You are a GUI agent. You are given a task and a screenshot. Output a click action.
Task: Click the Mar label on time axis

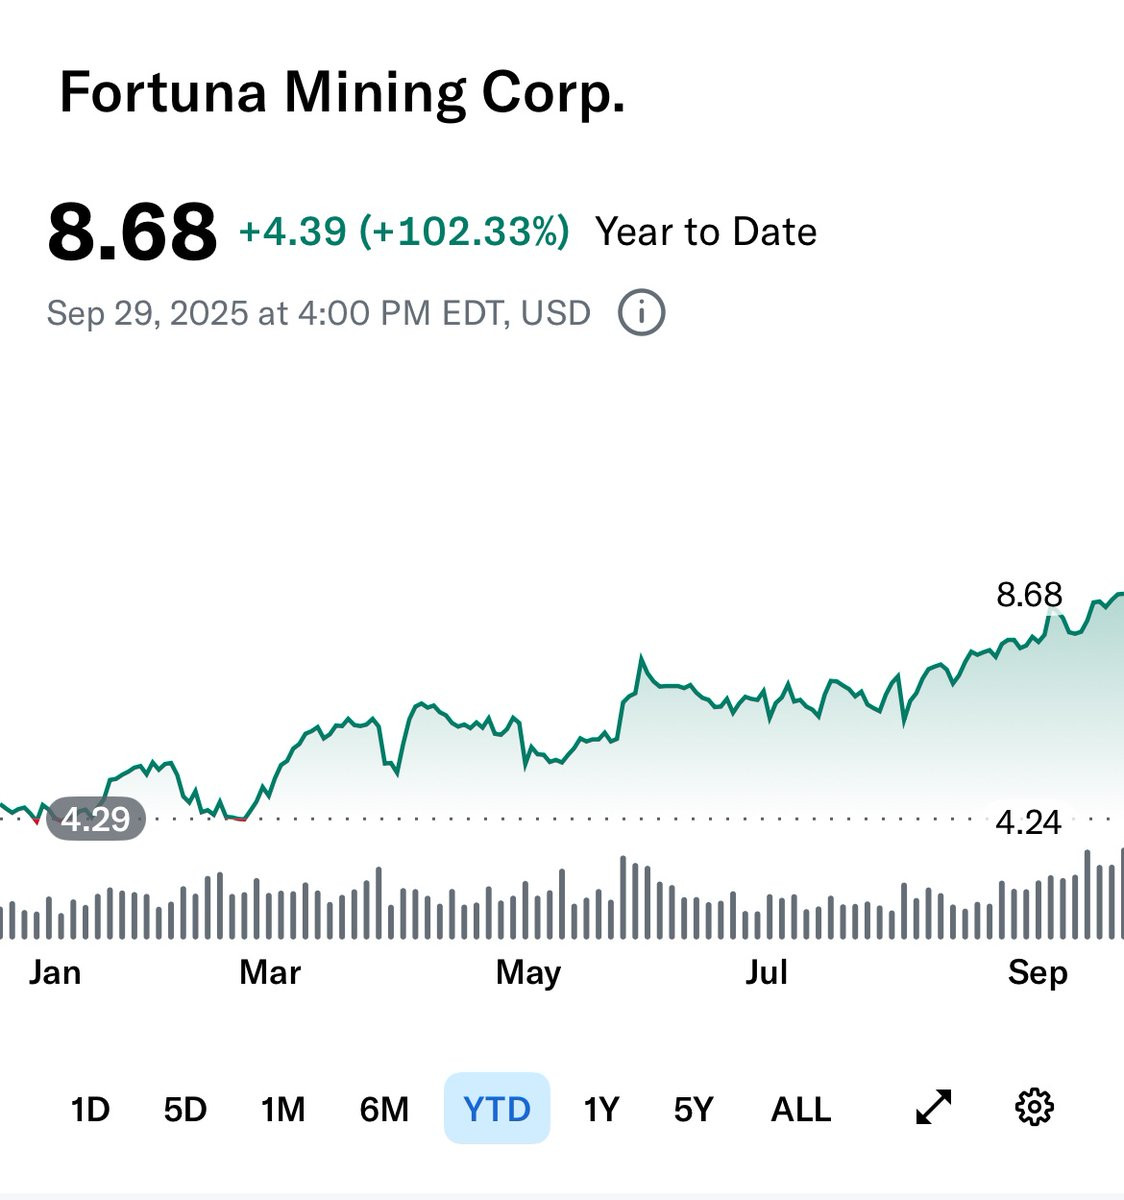[270, 972]
